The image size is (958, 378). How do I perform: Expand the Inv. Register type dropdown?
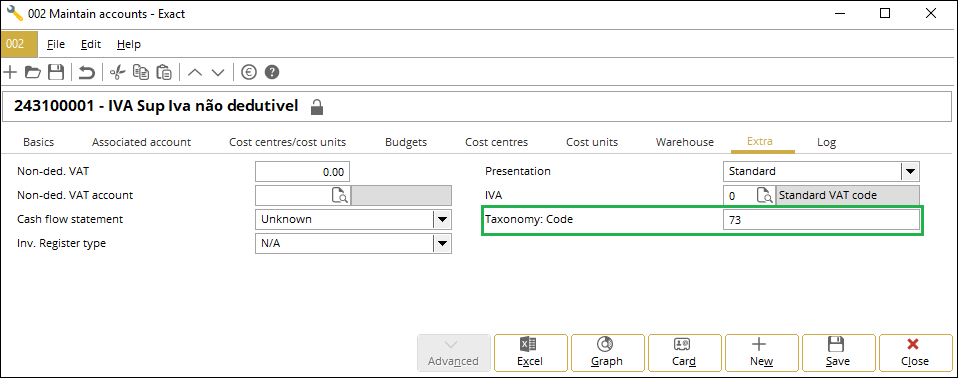(x=442, y=244)
